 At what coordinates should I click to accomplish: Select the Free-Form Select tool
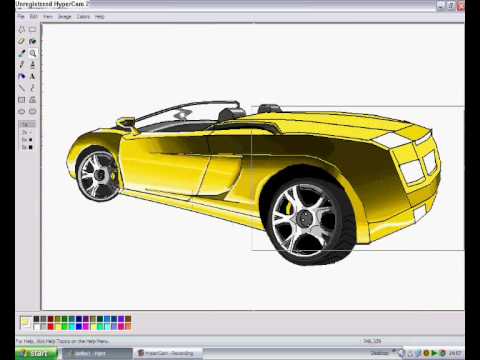(x=22, y=30)
